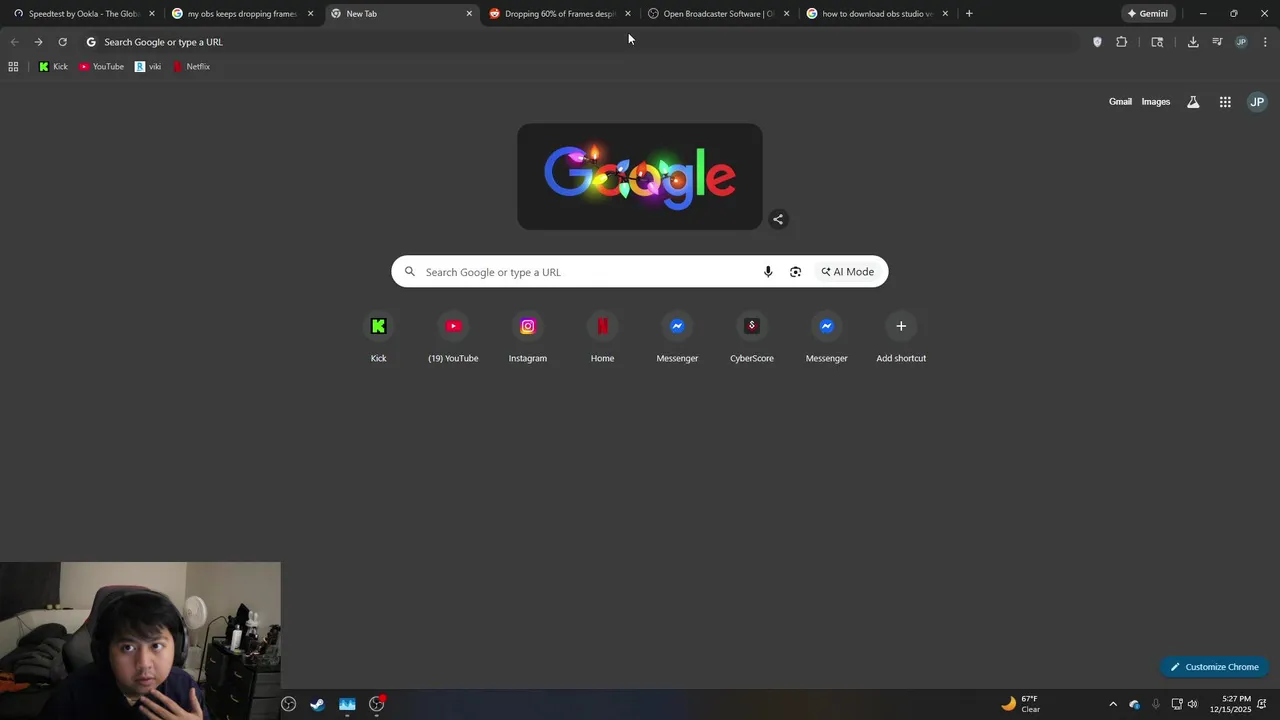The height and width of the screenshot is (720, 1280).
Task: Open the Google apps grid
Action: (1225, 102)
